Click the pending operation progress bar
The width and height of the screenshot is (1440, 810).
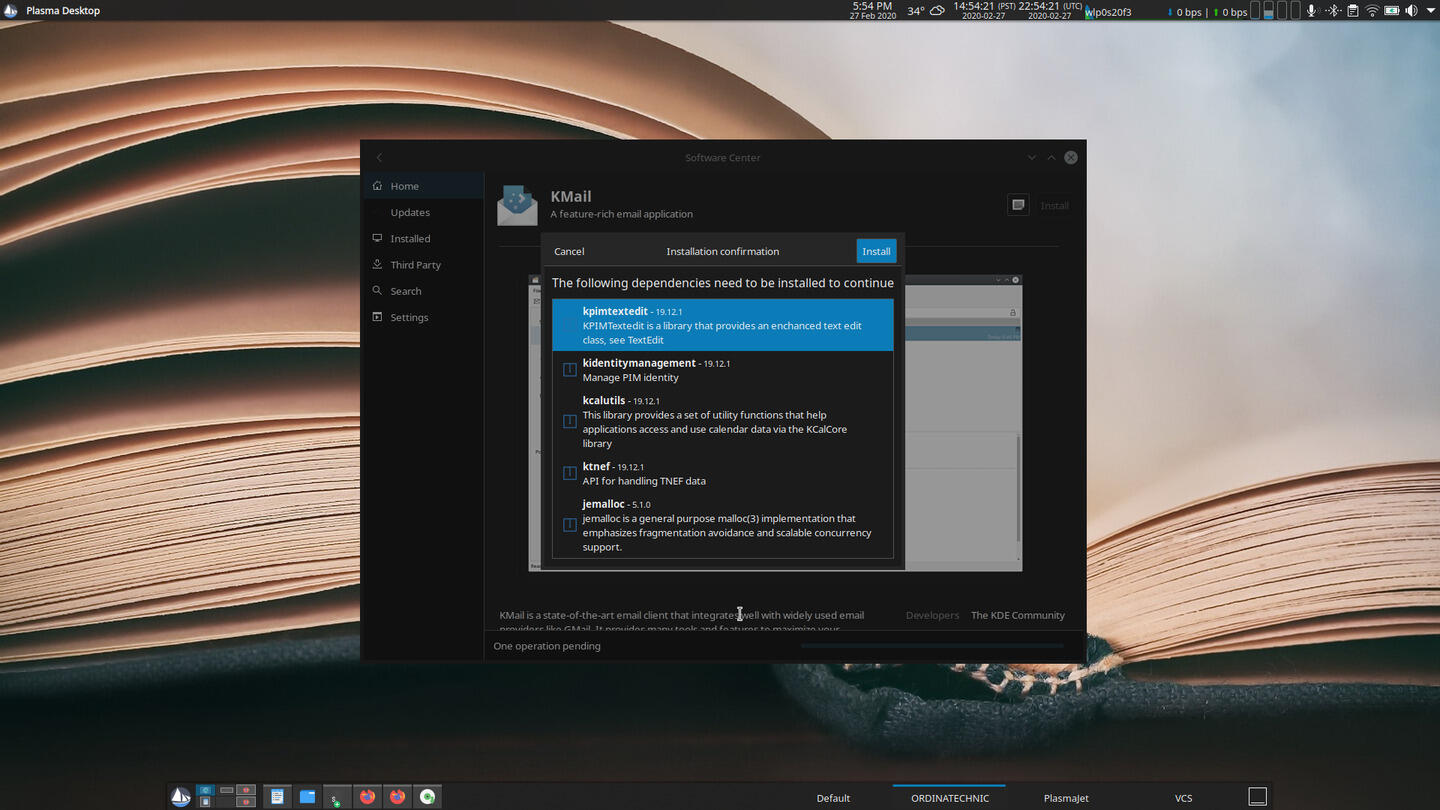pyautogui.click(x=932, y=646)
